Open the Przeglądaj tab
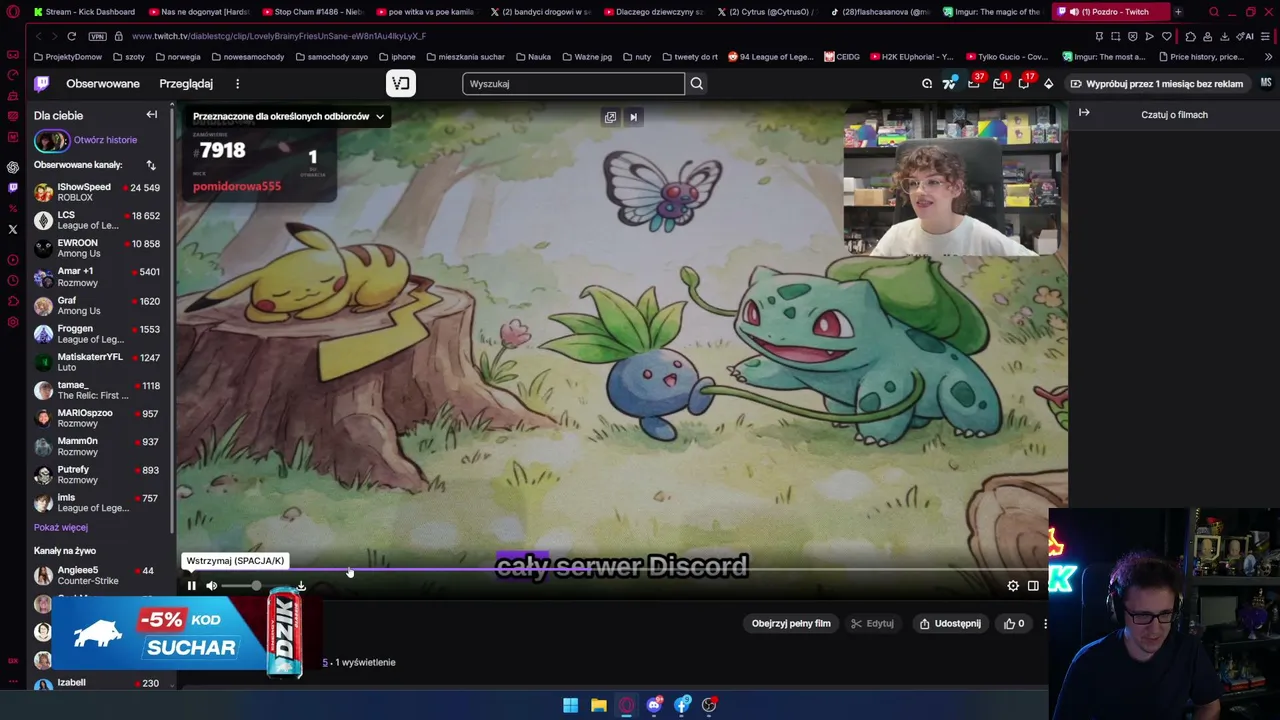Screen dimensions: 1280x720 click(x=186, y=84)
